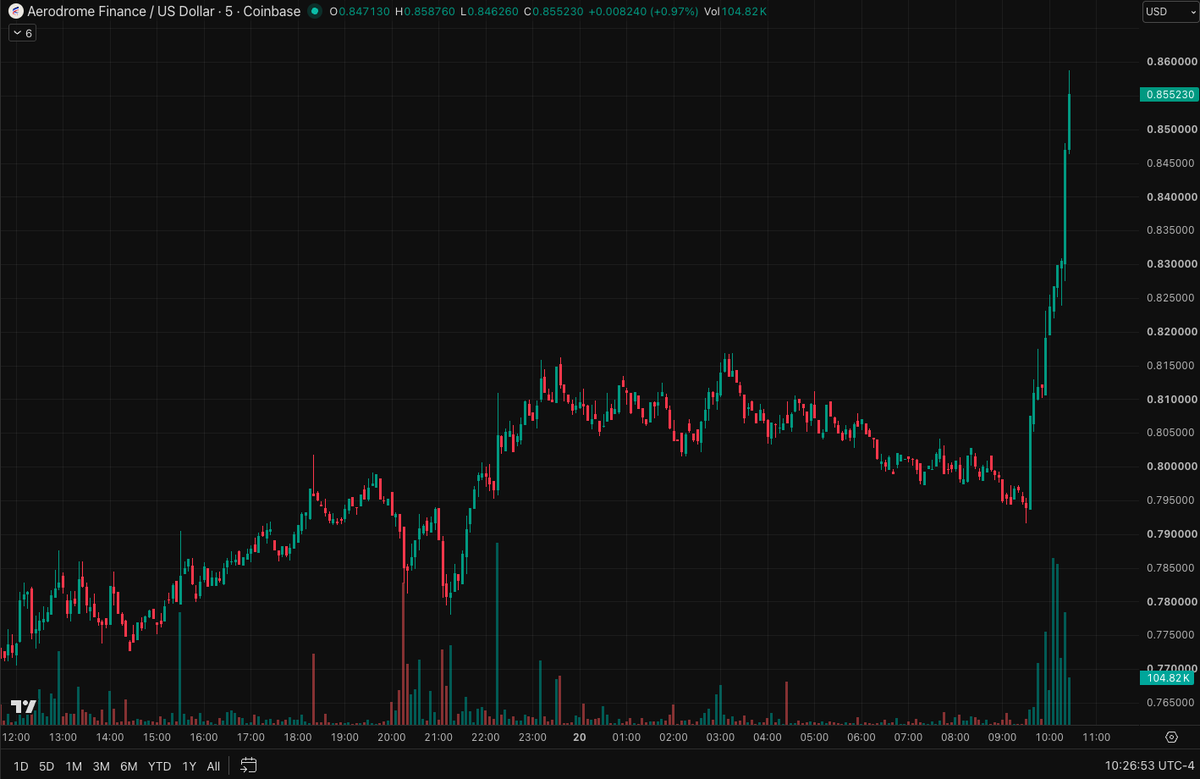The width and height of the screenshot is (1200, 779).
Task: Click the 09:00 time axis label
Action: pyautogui.click(x=1002, y=737)
